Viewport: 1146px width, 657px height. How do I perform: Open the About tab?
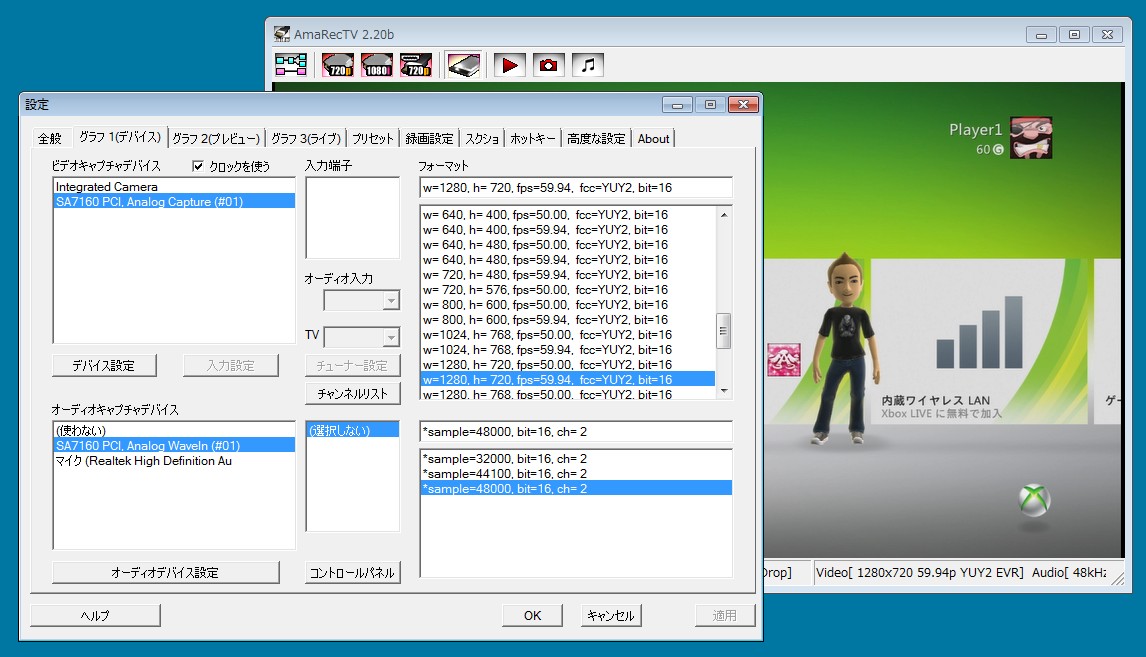[653, 138]
